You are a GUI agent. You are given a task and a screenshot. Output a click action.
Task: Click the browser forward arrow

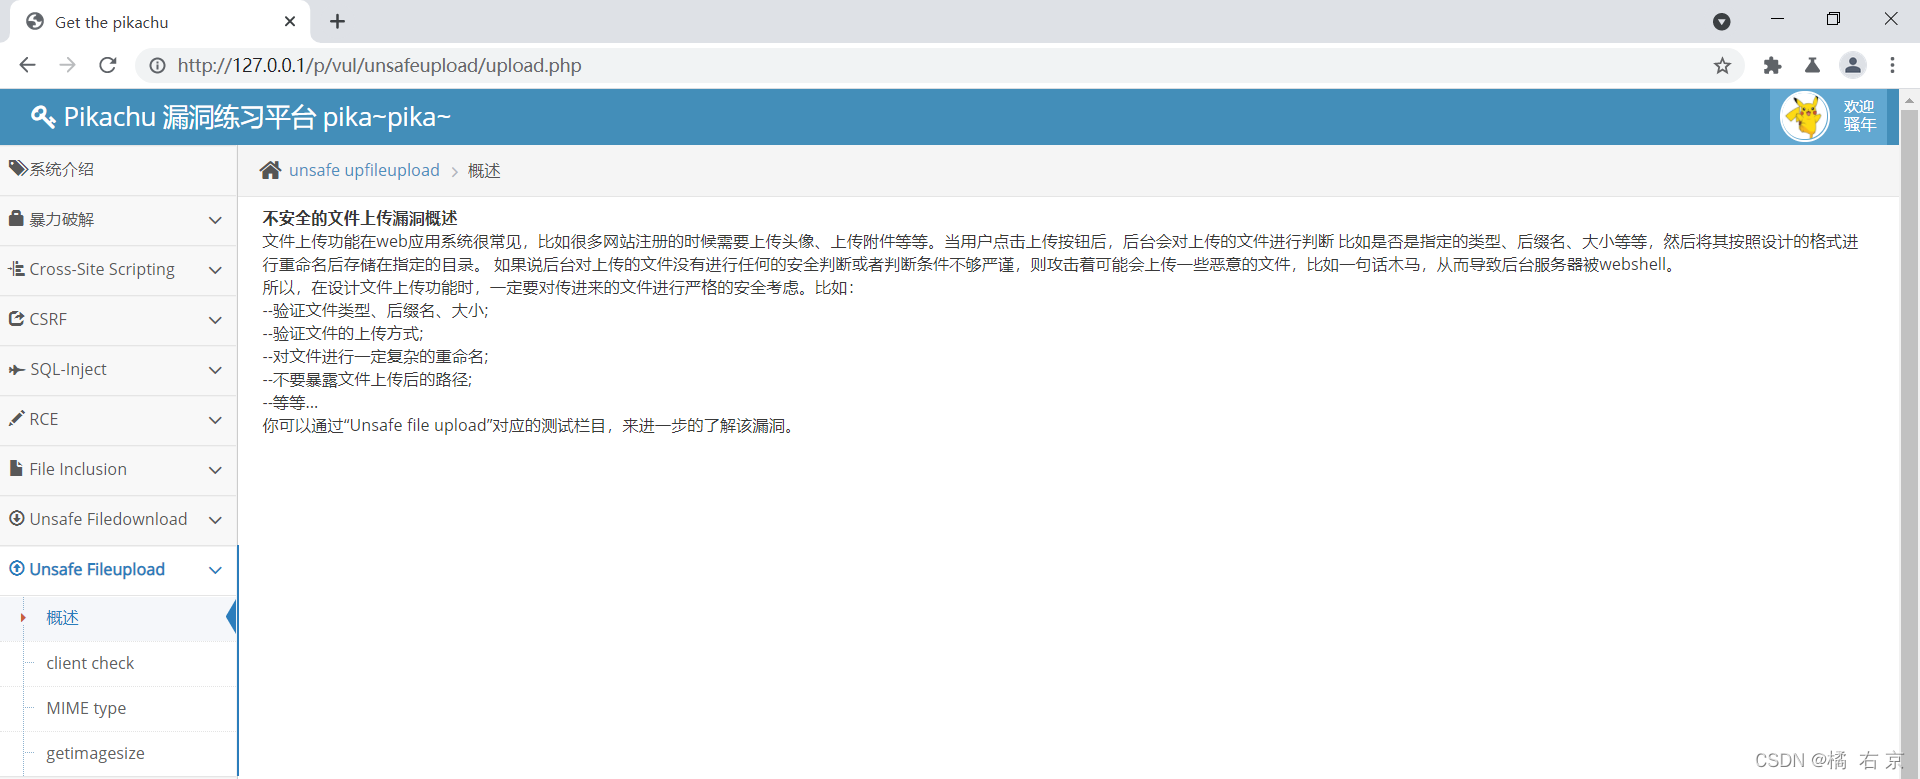pos(67,65)
